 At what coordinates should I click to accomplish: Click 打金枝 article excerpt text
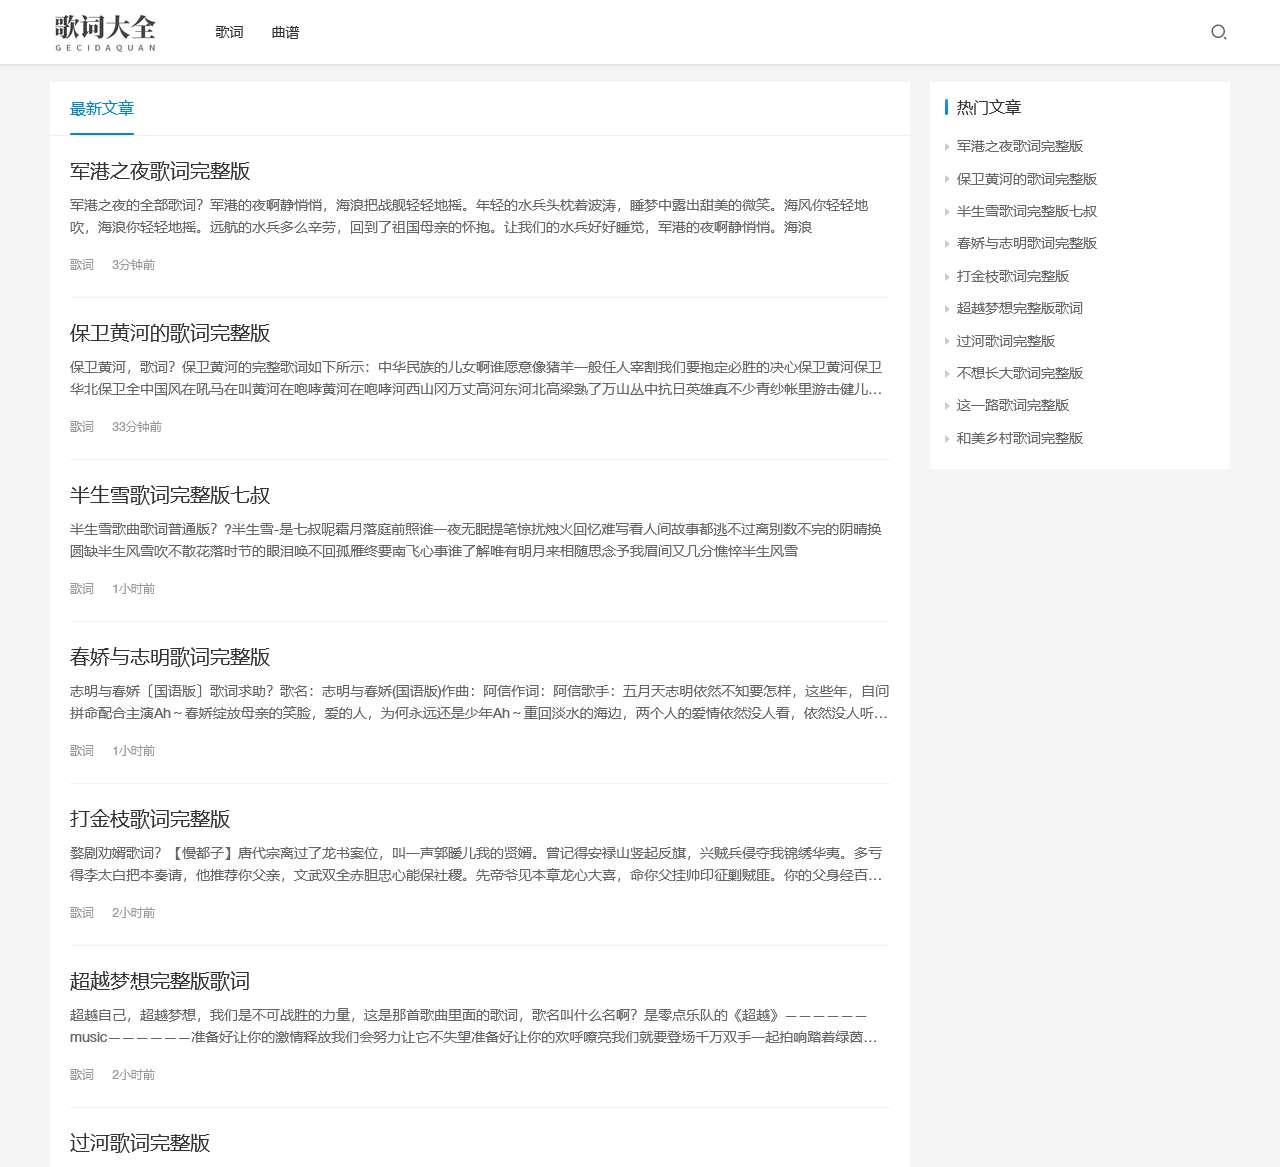(476, 864)
